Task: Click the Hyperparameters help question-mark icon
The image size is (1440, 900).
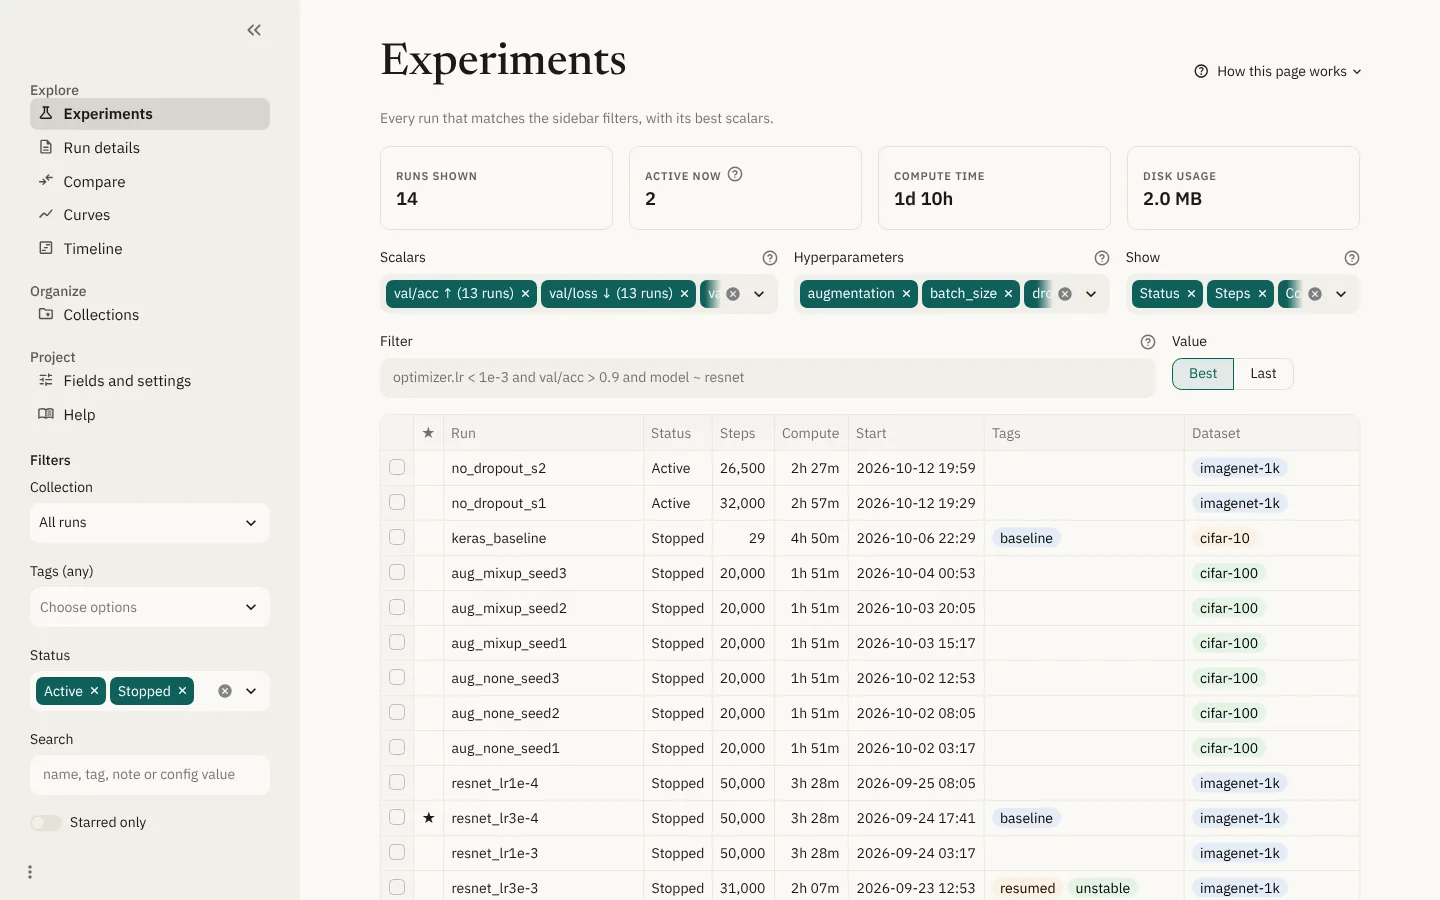Action: [1102, 258]
